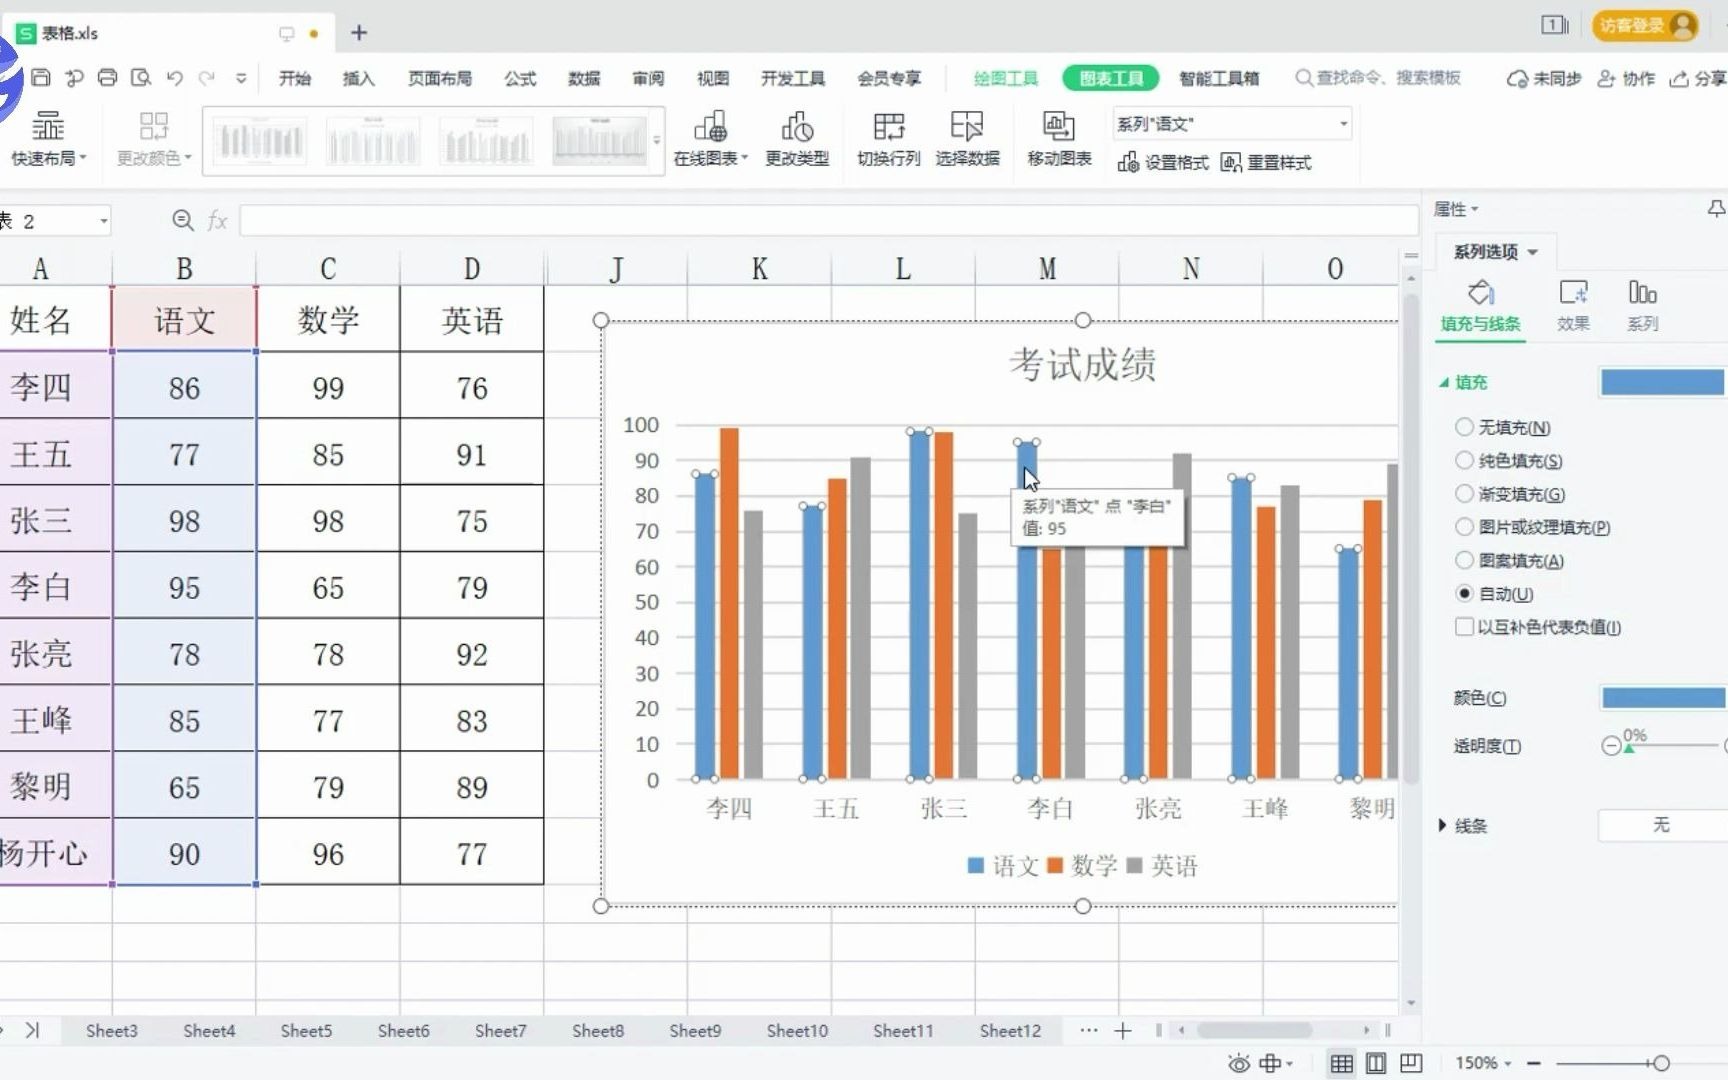Expand the chart styles gallery arrow
Image resolution: width=1728 pixels, height=1080 pixels.
[x=656, y=140]
